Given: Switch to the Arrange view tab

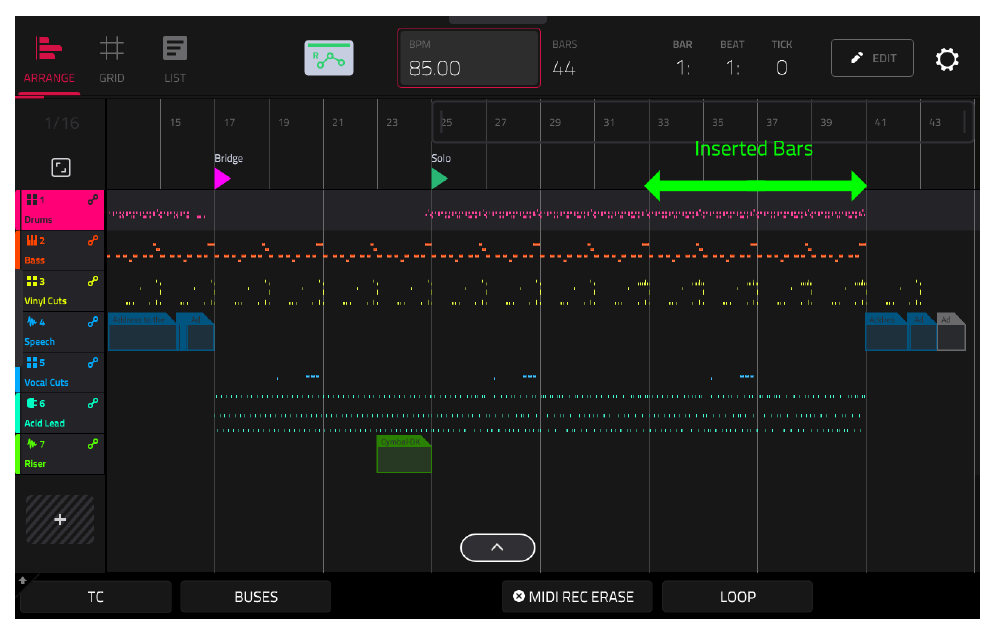Looking at the screenshot, I should 49,60.
